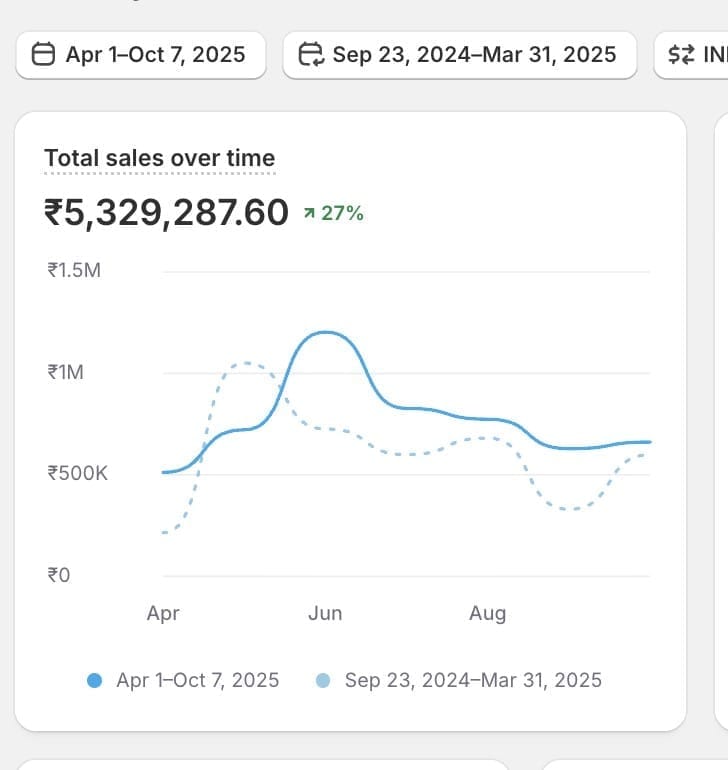The image size is (728, 770).
Task: Click the Jun label on the x-axis
Action: pyautogui.click(x=325, y=613)
